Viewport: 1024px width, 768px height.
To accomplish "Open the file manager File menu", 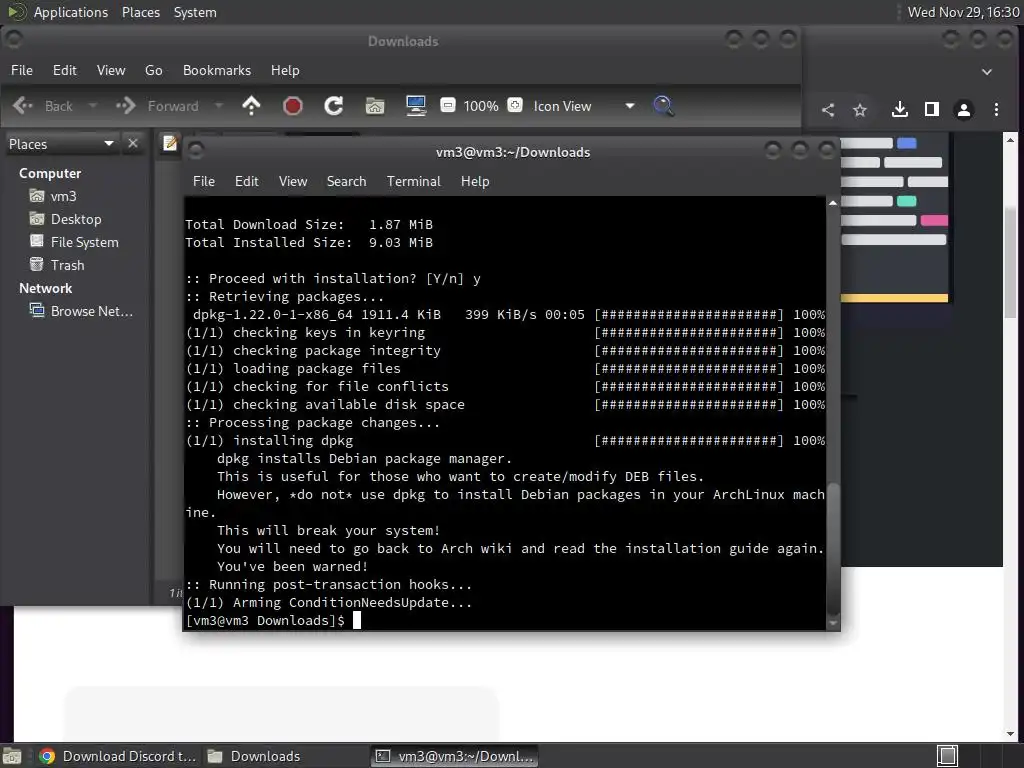I will click(x=22, y=70).
